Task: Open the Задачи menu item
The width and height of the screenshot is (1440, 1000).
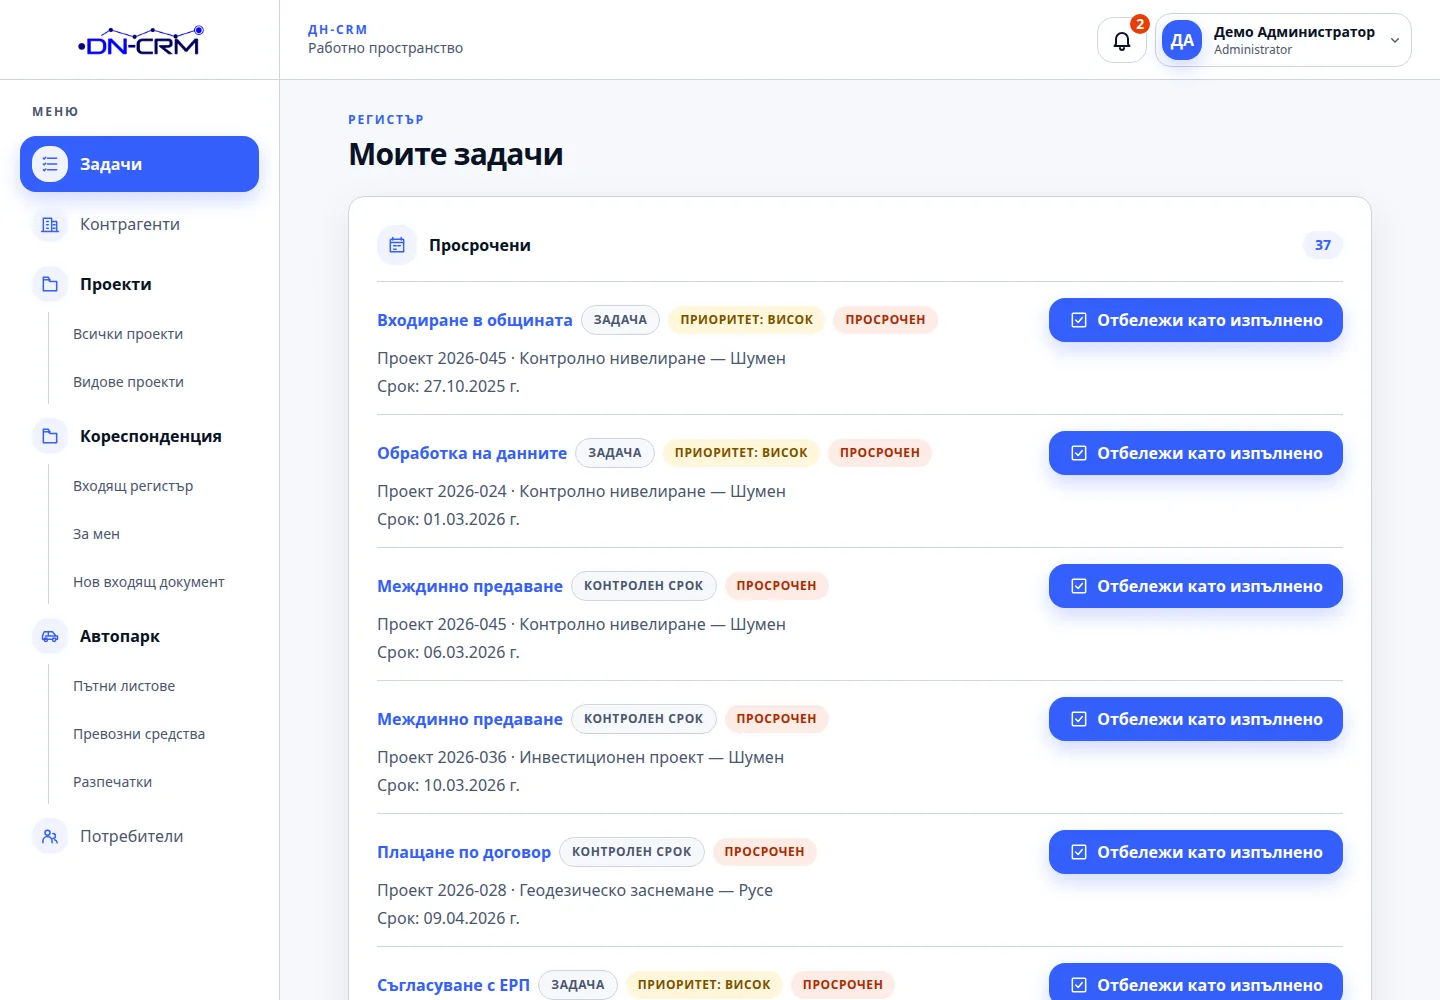Action: [x=139, y=164]
